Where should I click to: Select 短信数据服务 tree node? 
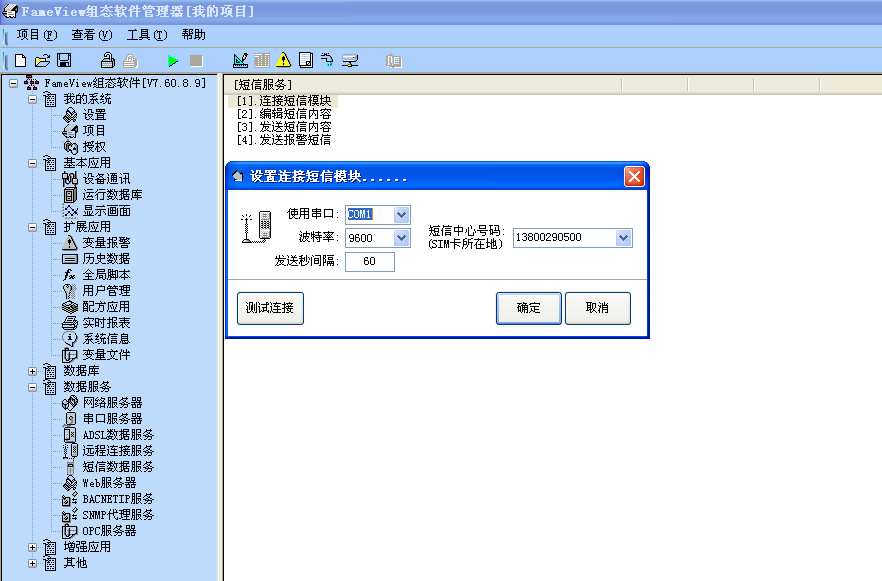click(118, 466)
